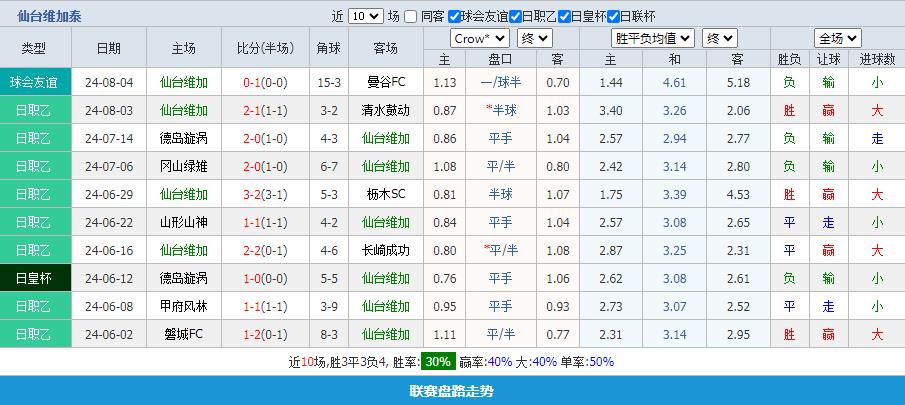Image resolution: width=905 pixels, height=405 pixels.
Task: Click the 长崎成功 away team
Action: [385, 250]
